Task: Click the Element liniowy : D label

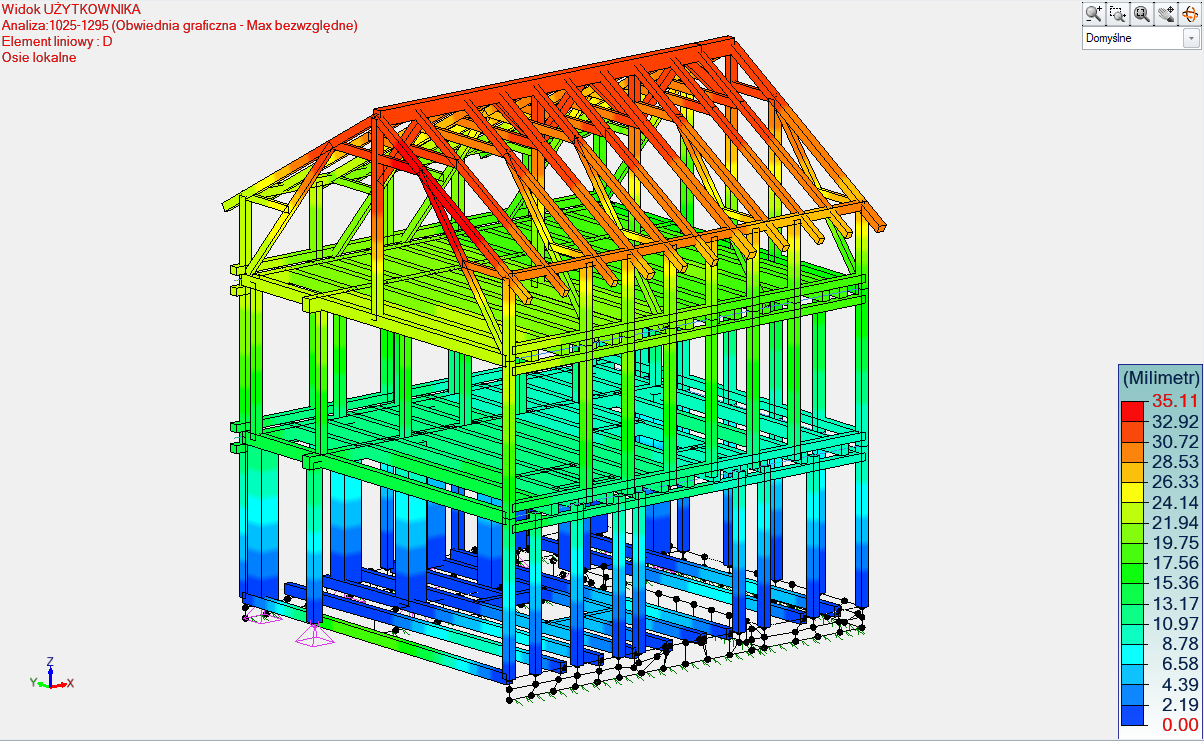Action: (57, 41)
